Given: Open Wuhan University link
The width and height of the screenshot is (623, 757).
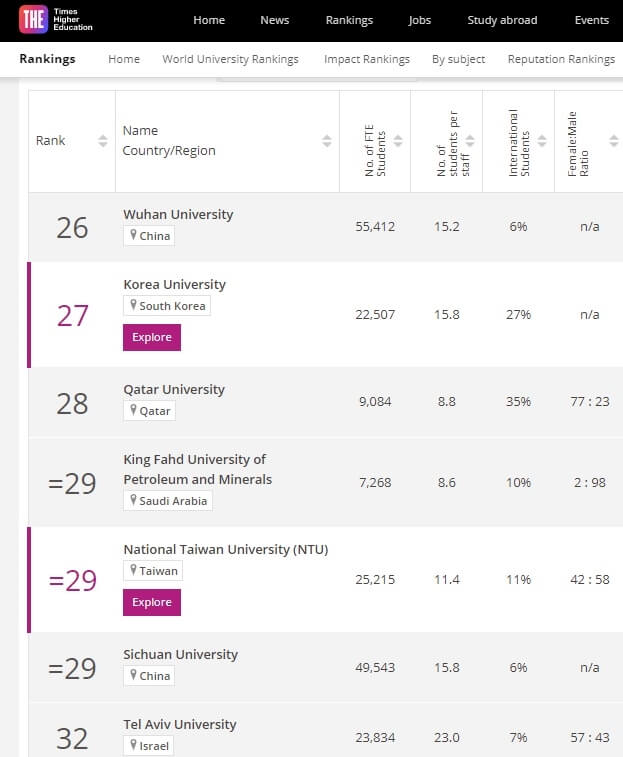Looking at the screenshot, I should [x=178, y=214].
